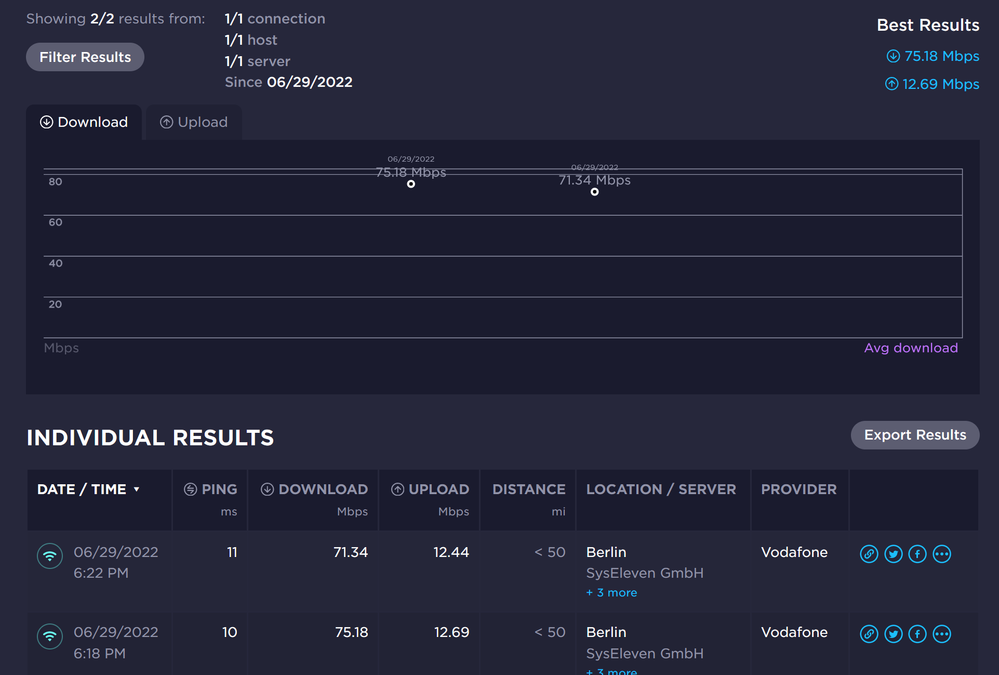The width and height of the screenshot is (999, 675).
Task: Switch to the Download graph tab
Action: click(84, 122)
